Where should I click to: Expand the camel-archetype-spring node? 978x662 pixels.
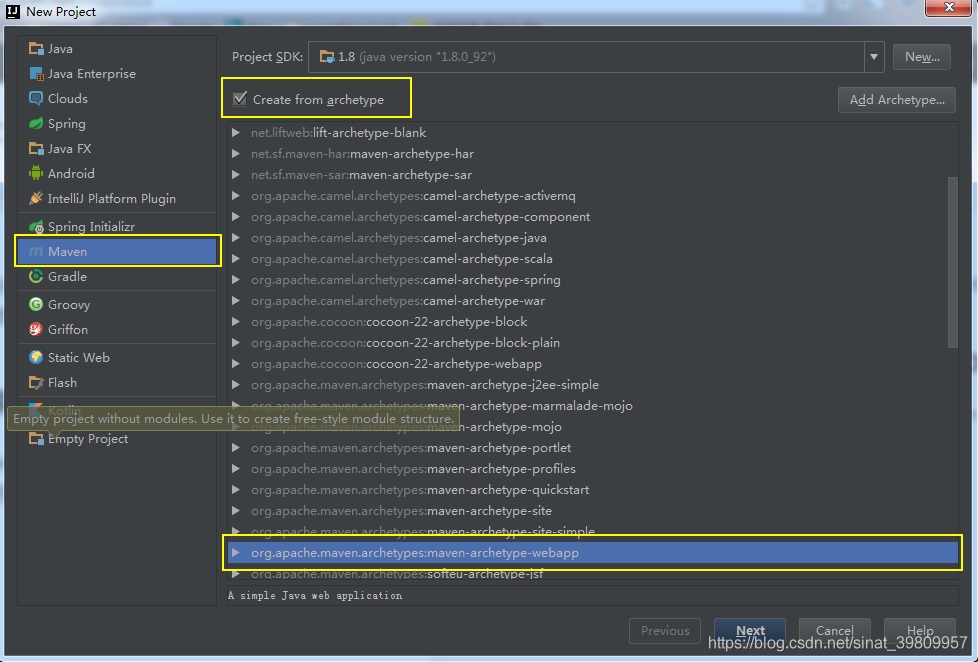236,280
